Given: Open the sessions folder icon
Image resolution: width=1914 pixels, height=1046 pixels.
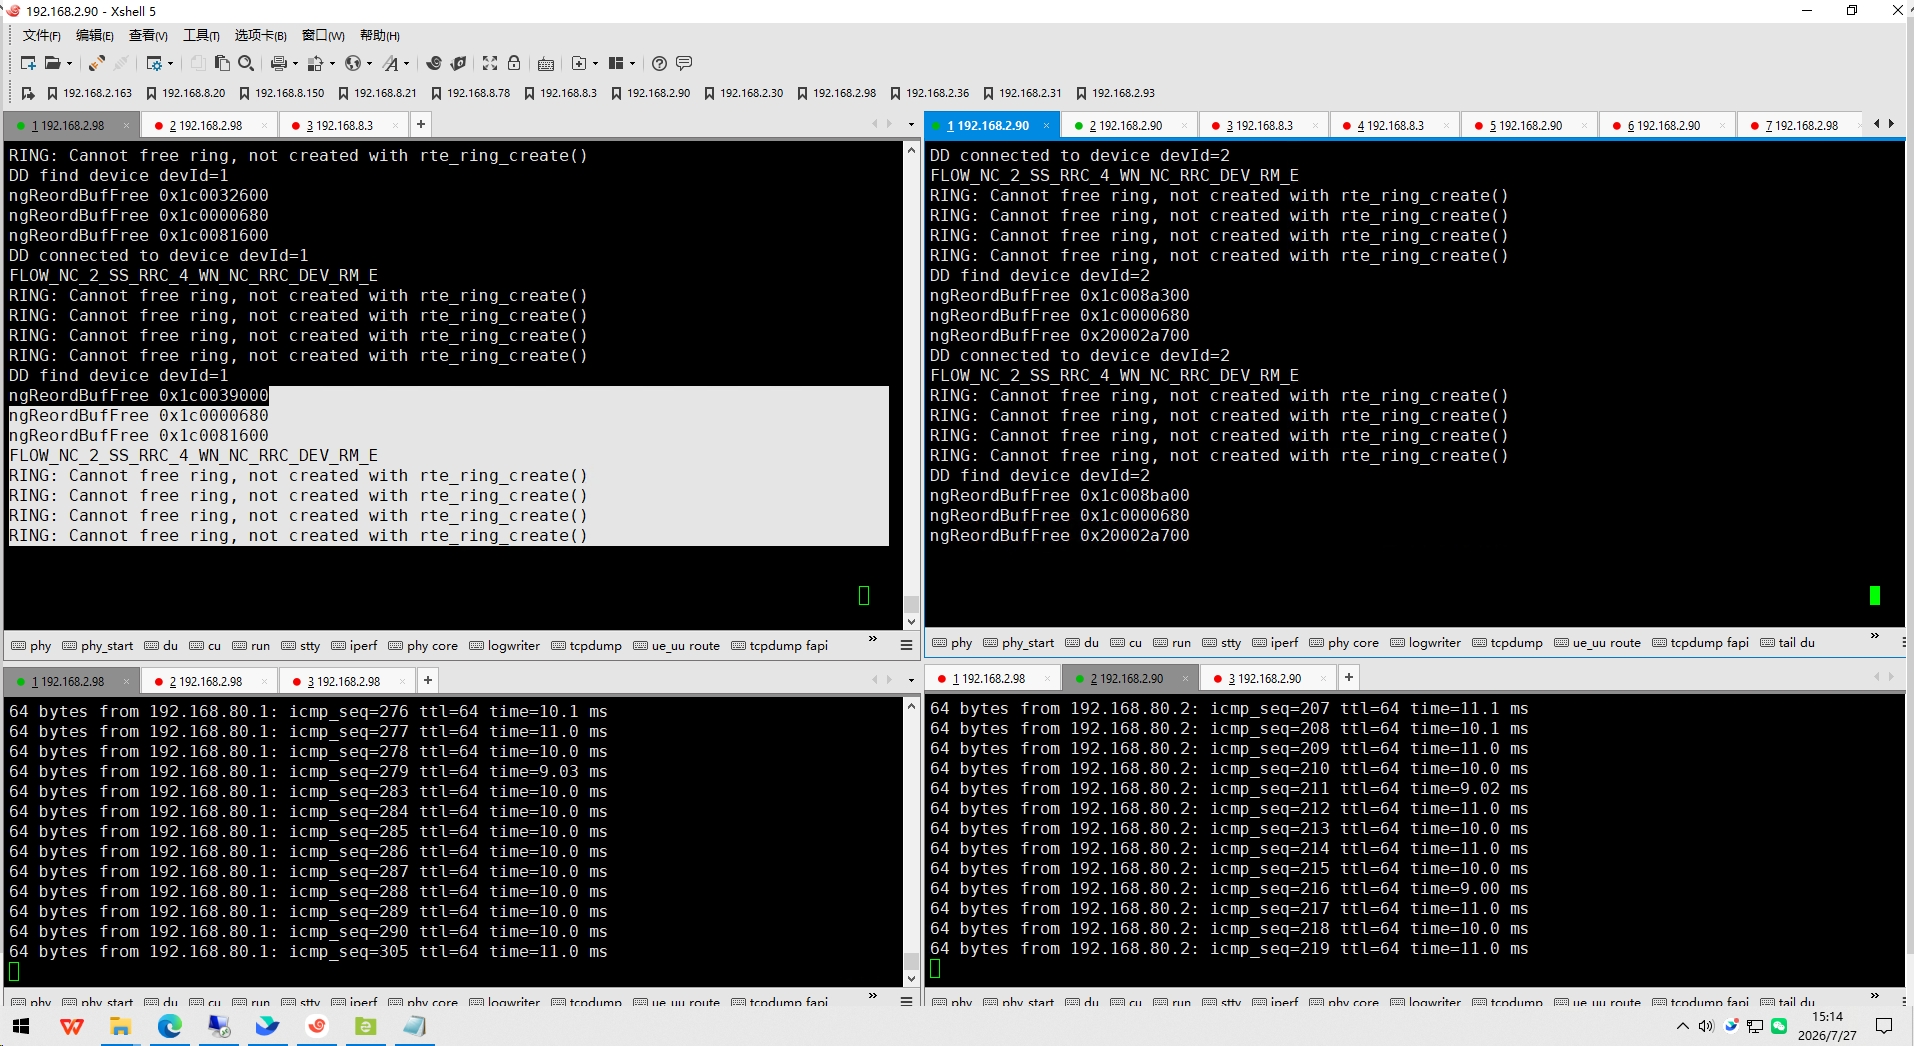Looking at the screenshot, I should 52,63.
